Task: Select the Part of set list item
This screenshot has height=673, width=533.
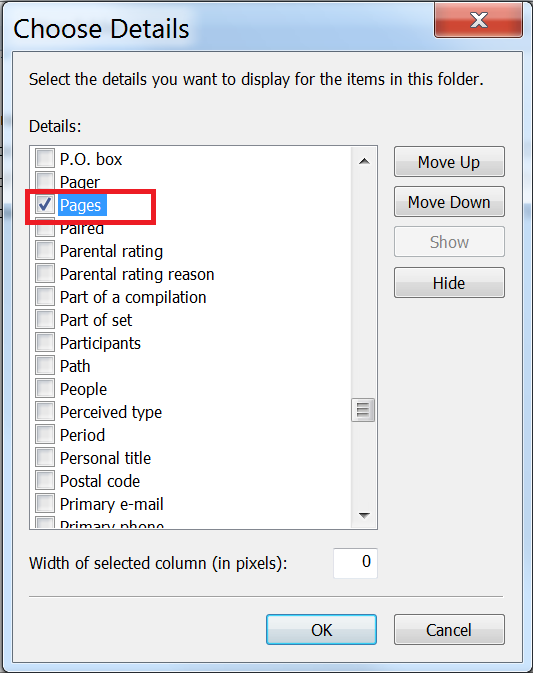Action: (x=96, y=320)
